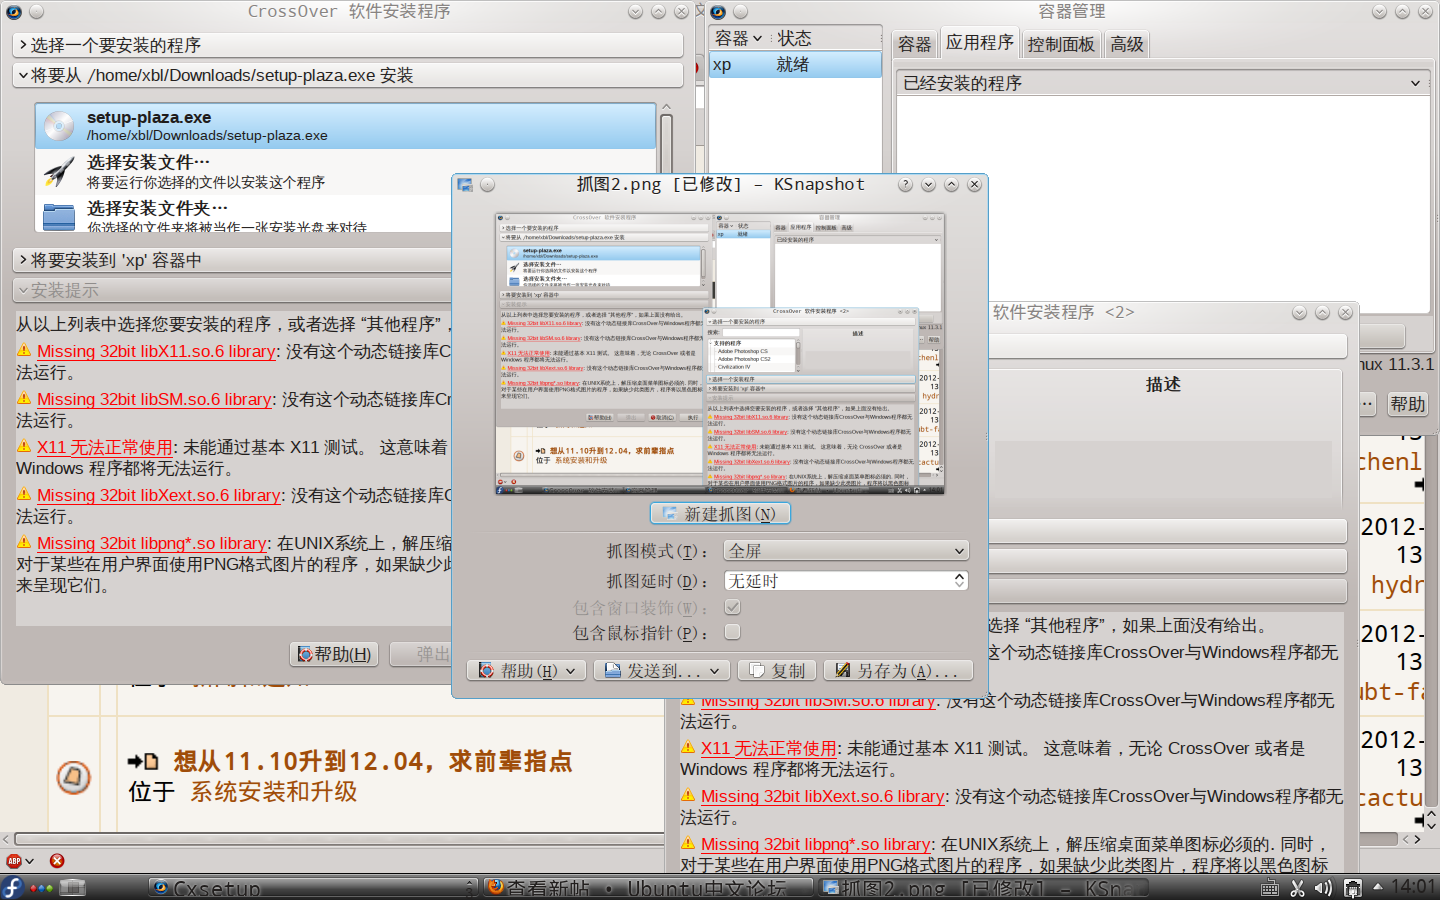Click the pager icon in taskbar
Image resolution: width=1440 pixels, height=900 pixels.
tap(72, 887)
